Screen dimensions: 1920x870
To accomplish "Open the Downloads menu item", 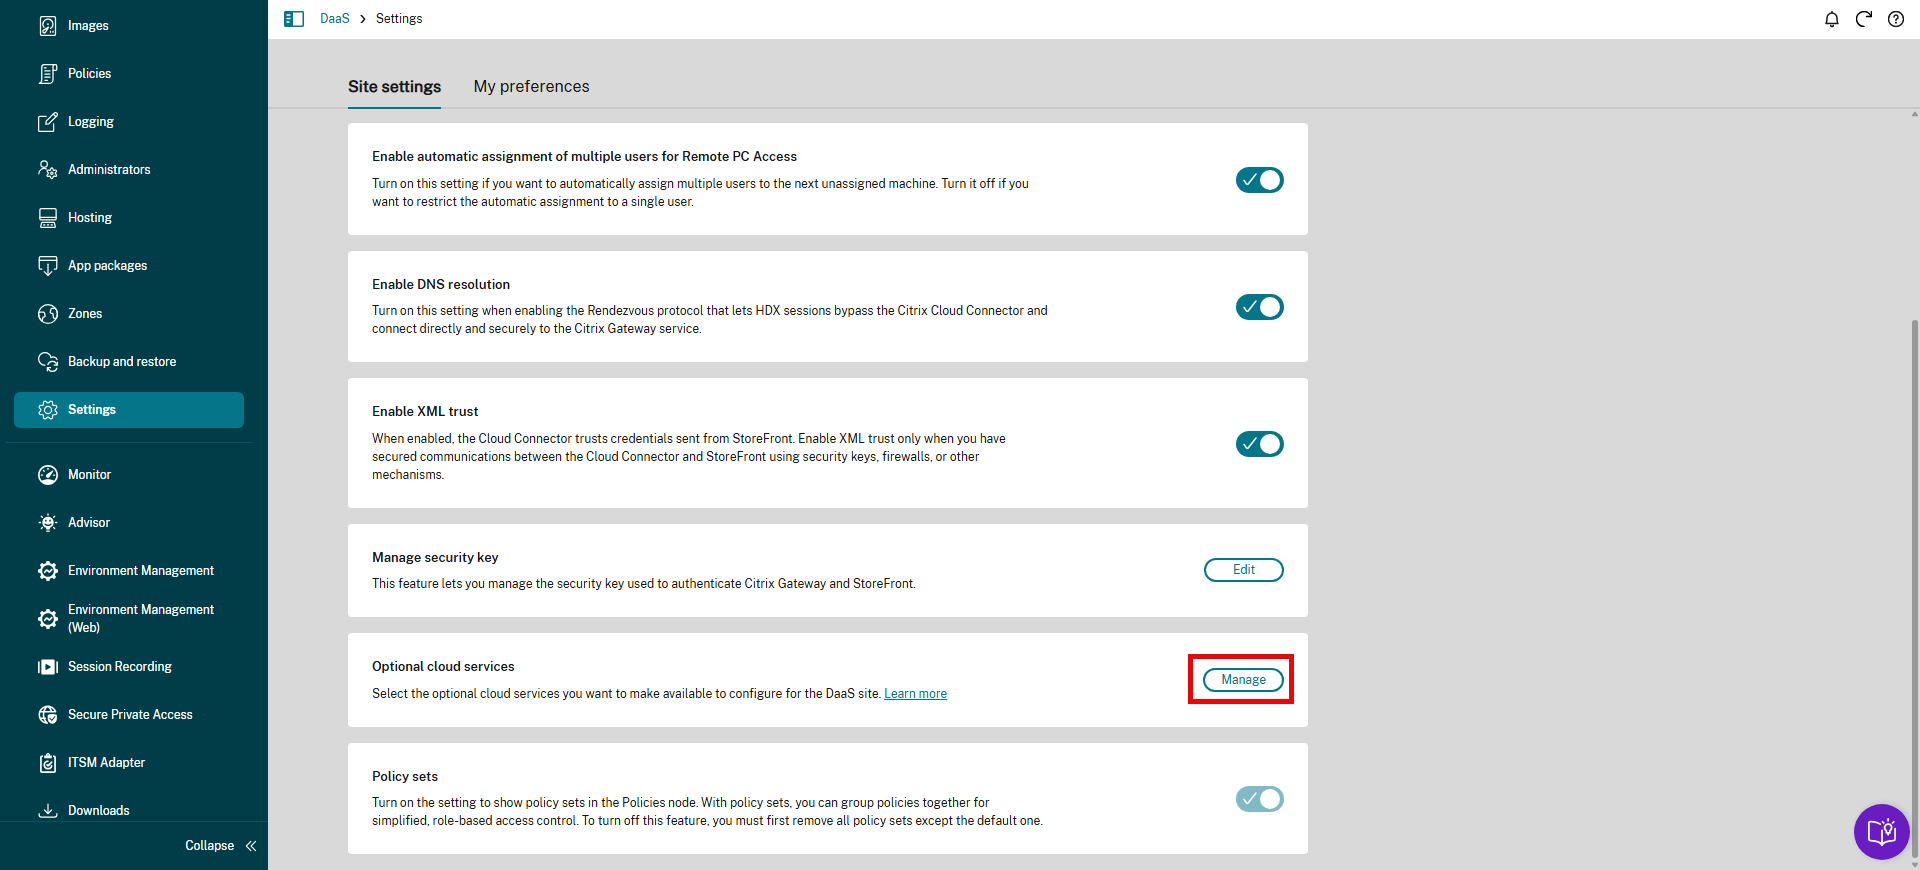I will tap(129, 811).
